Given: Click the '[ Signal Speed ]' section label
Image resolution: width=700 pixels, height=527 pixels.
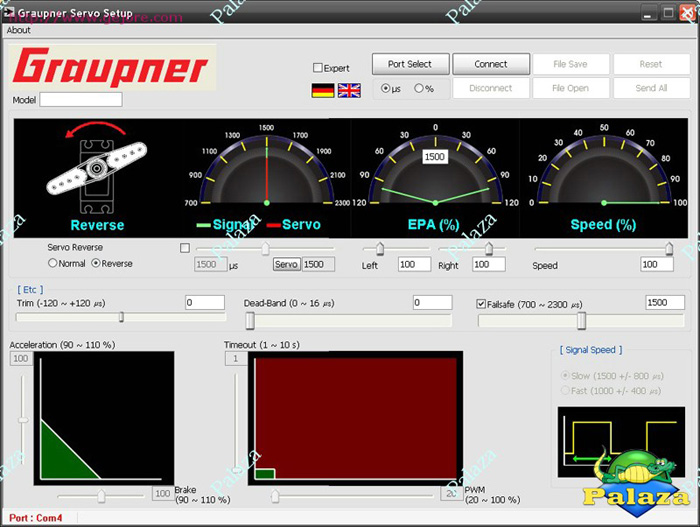Looking at the screenshot, I should click(591, 350).
